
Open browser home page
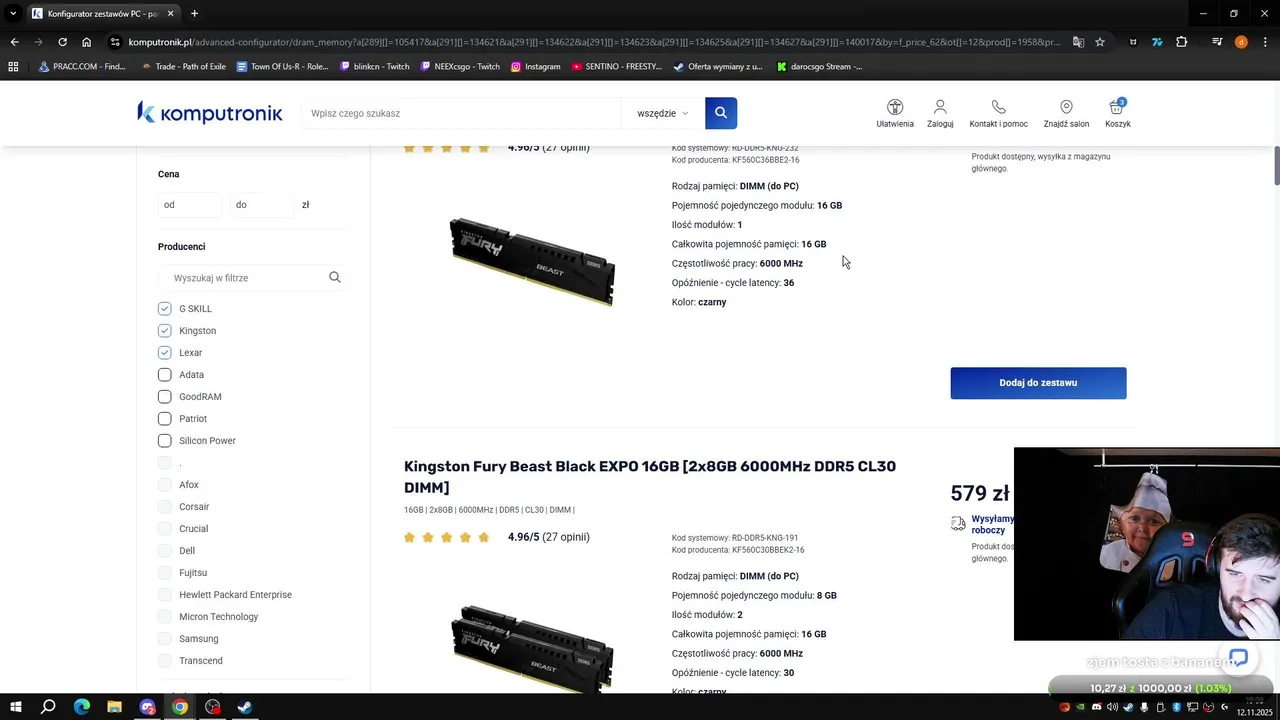coord(87,42)
